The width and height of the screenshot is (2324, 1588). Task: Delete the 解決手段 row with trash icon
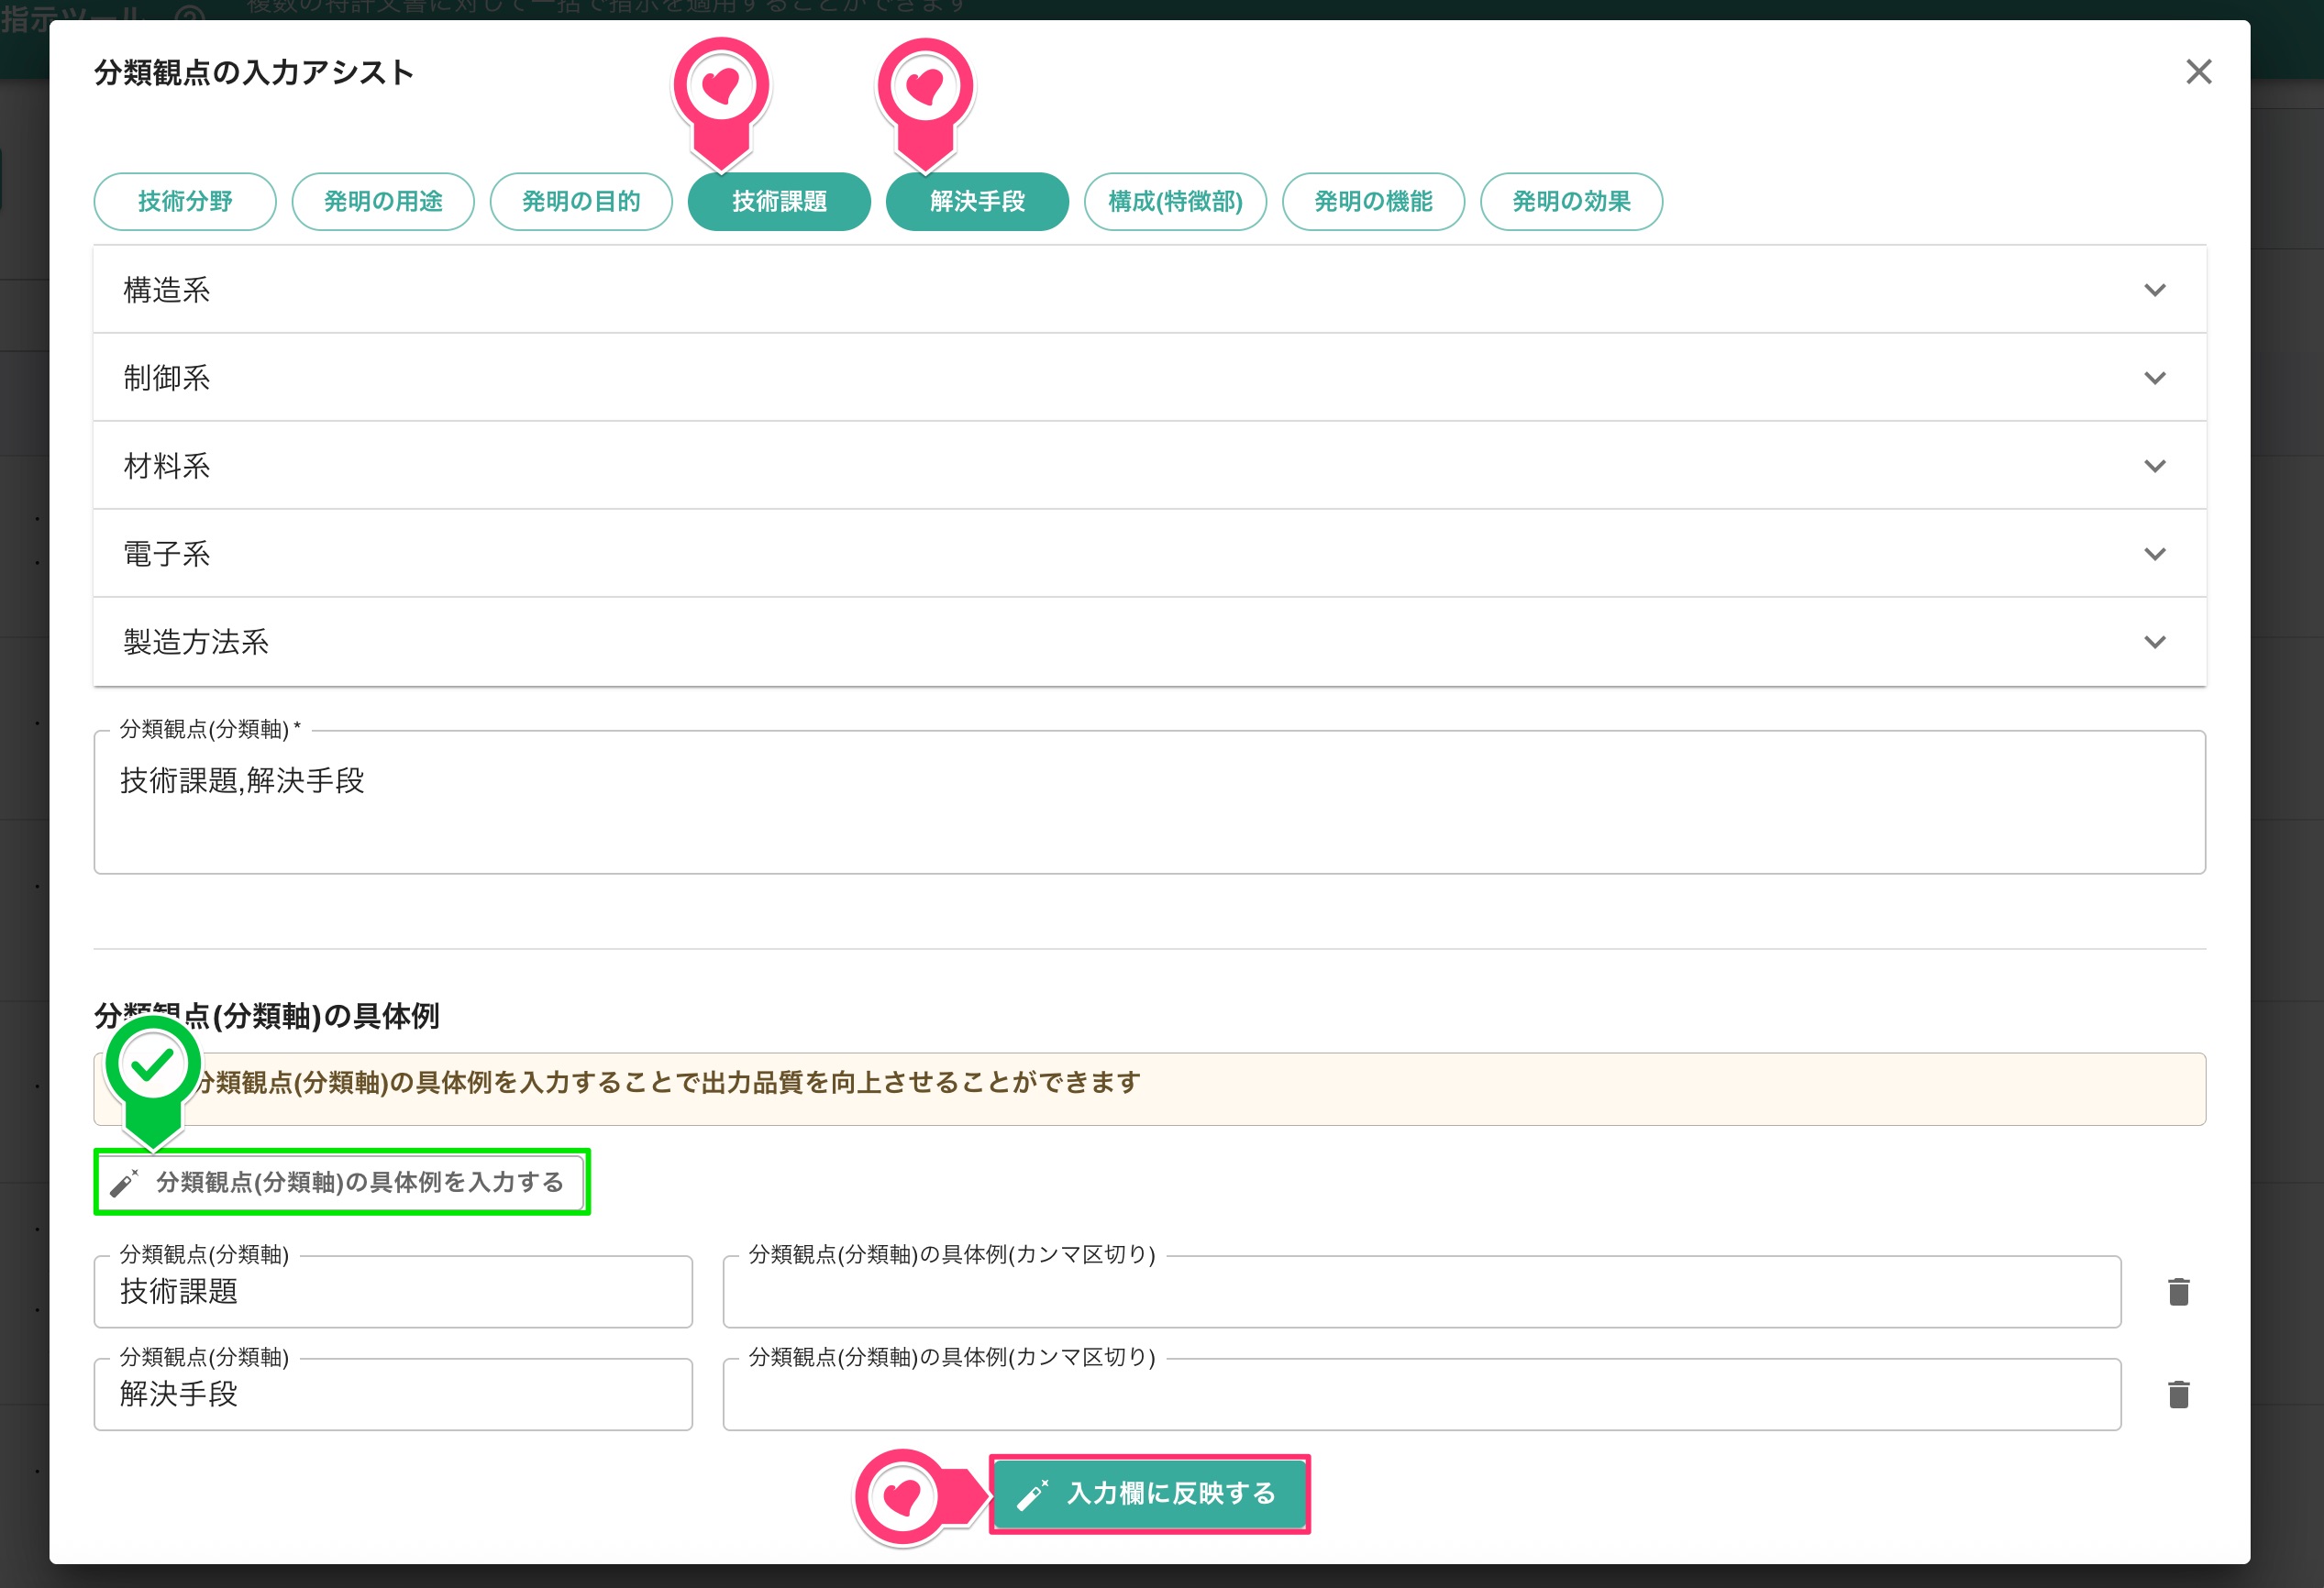pyautogui.click(x=2179, y=1394)
